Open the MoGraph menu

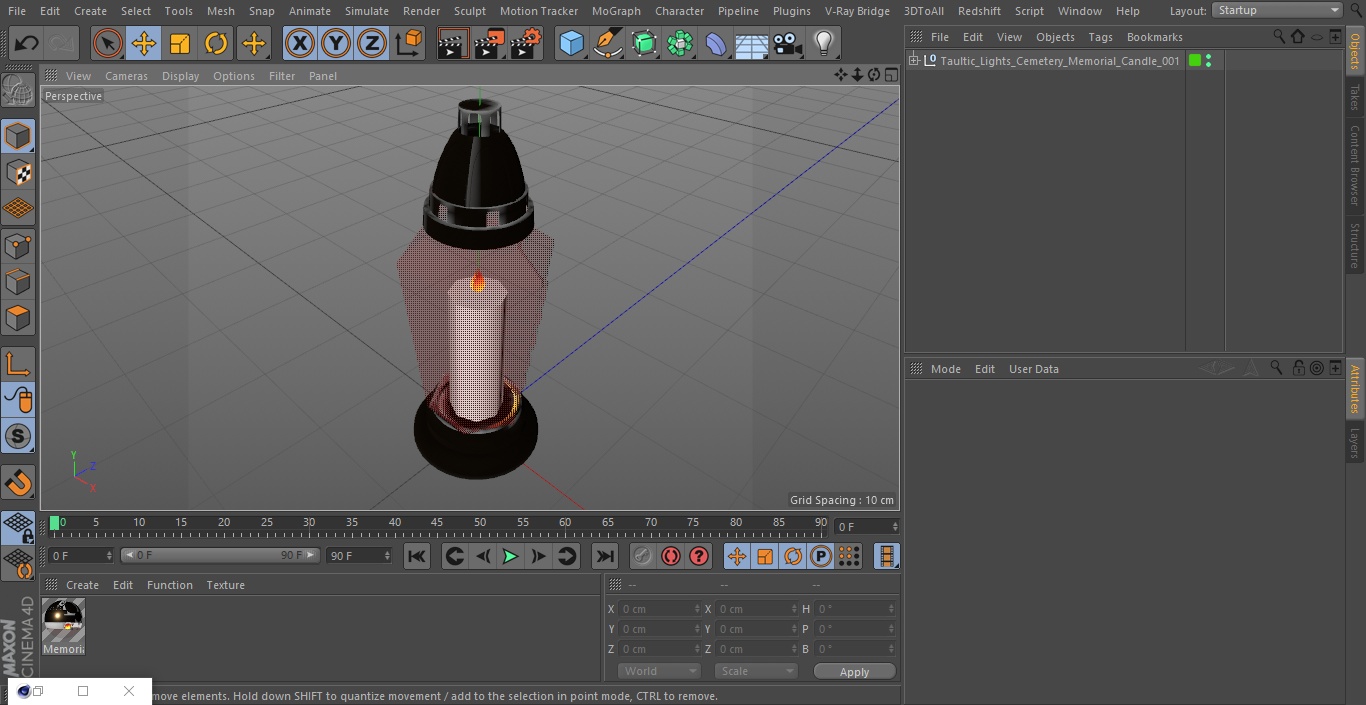coord(616,11)
